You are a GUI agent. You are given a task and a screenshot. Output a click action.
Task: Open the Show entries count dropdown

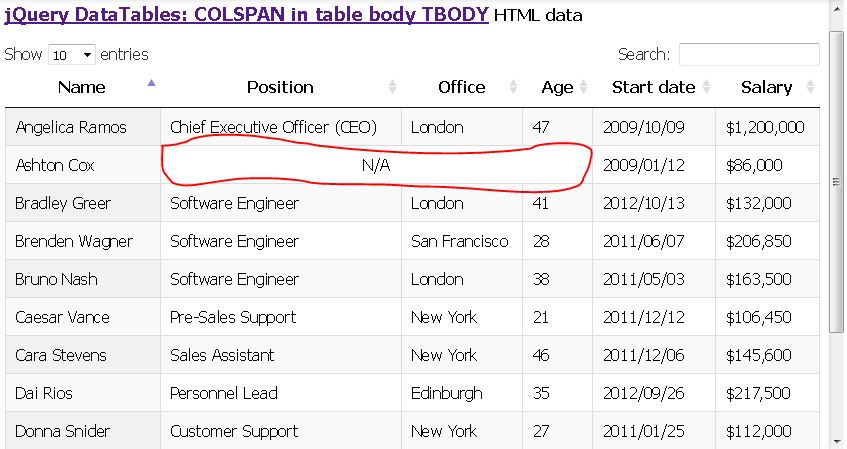(x=71, y=55)
